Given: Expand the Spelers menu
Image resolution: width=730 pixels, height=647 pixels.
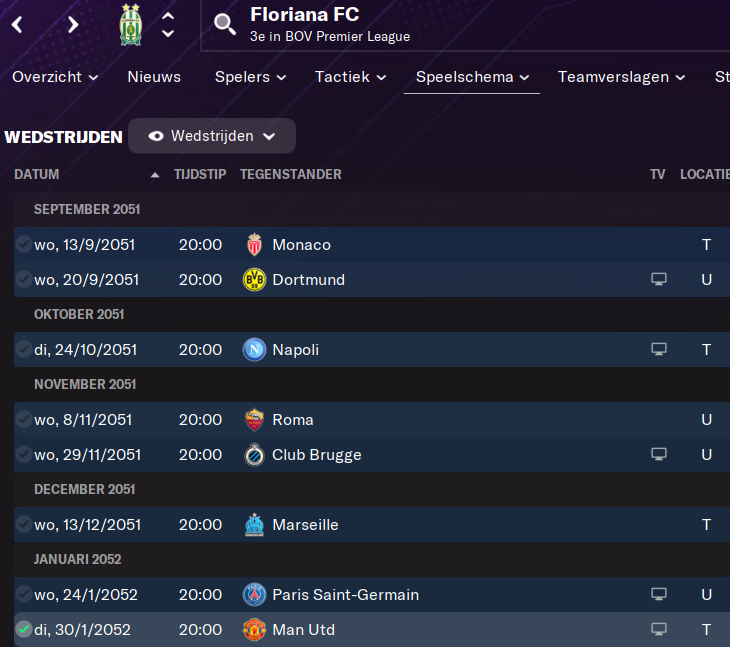Looking at the screenshot, I should point(250,77).
